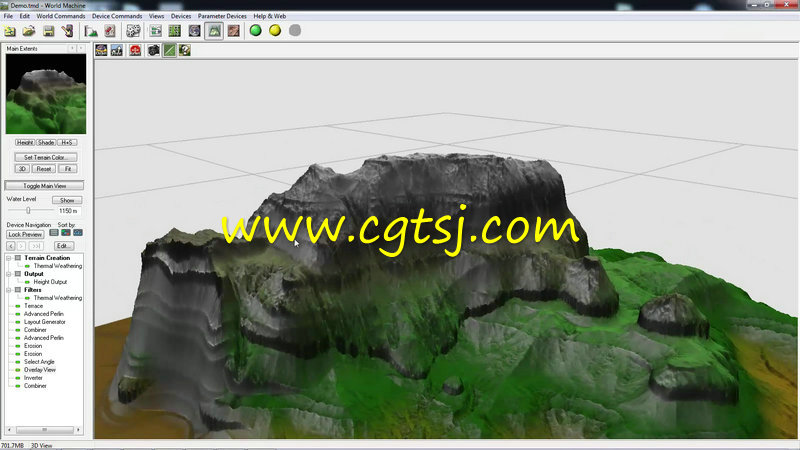Image resolution: width=800 pixels, height=450 pixels.
Task: Switch preview to H+S mode
Action: [x=67, y=143]
